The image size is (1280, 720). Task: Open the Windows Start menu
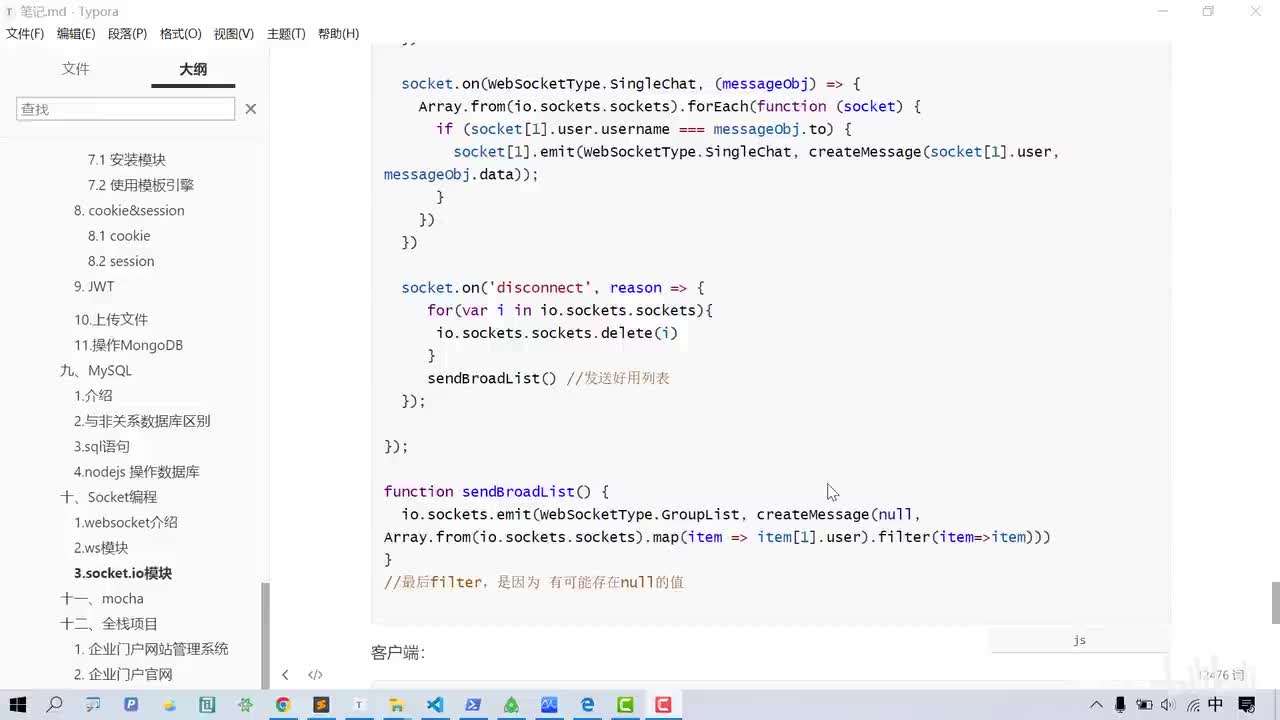pyautogui.click(x=17, y=705)
